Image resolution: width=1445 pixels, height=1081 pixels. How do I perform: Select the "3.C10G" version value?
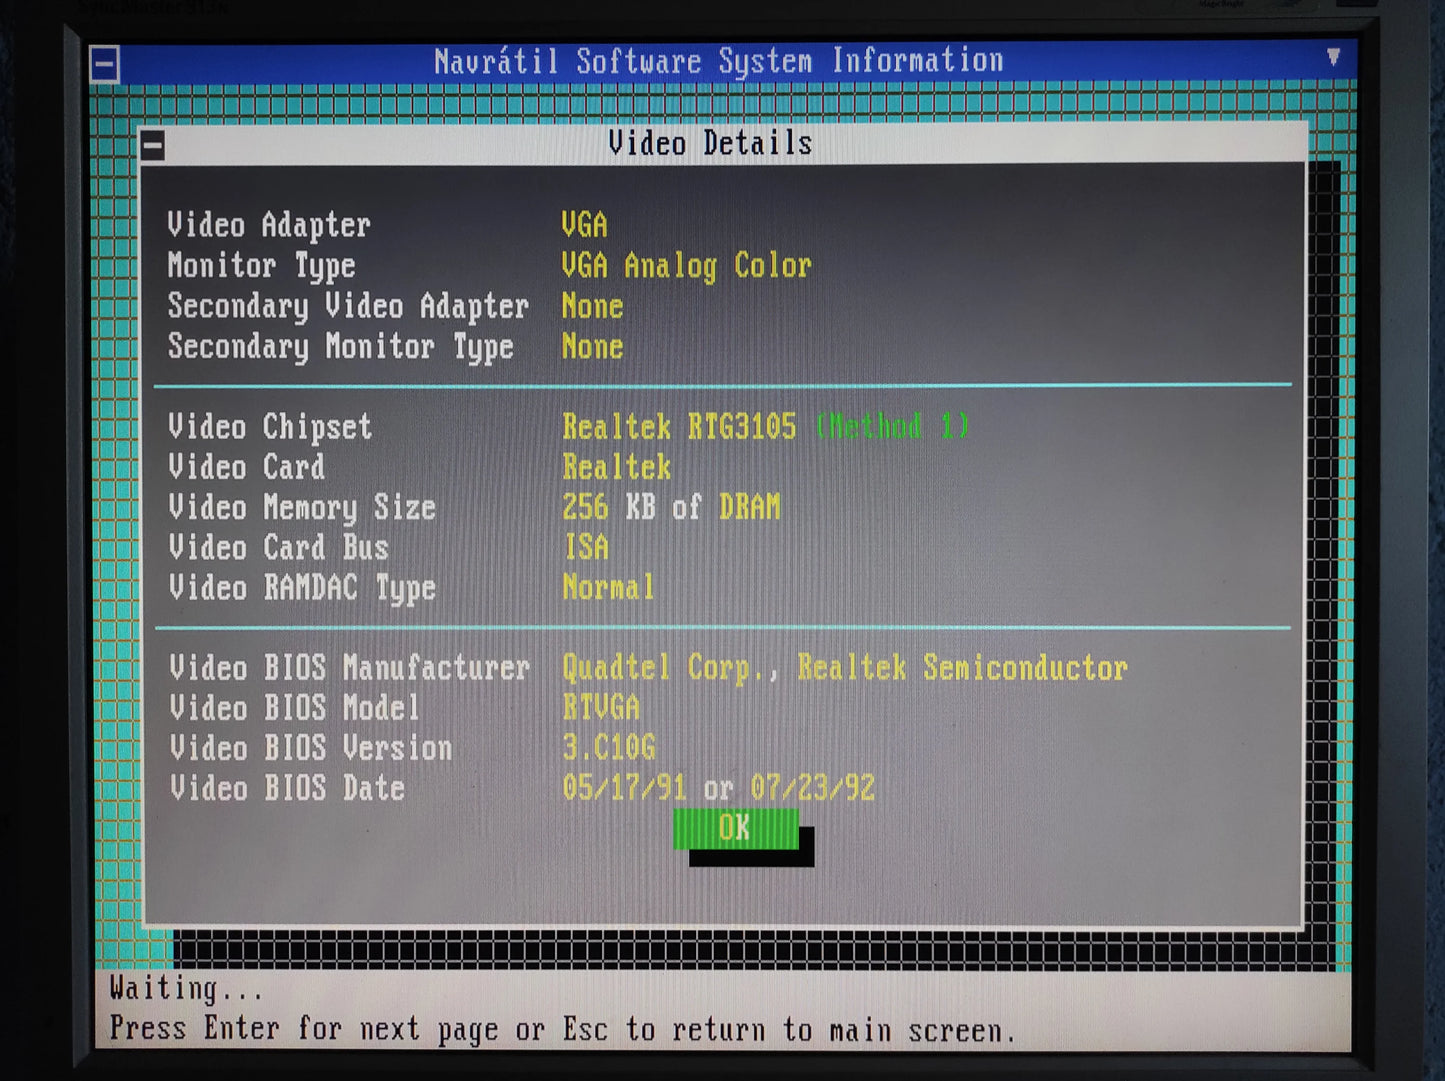[x=609, y=748]
